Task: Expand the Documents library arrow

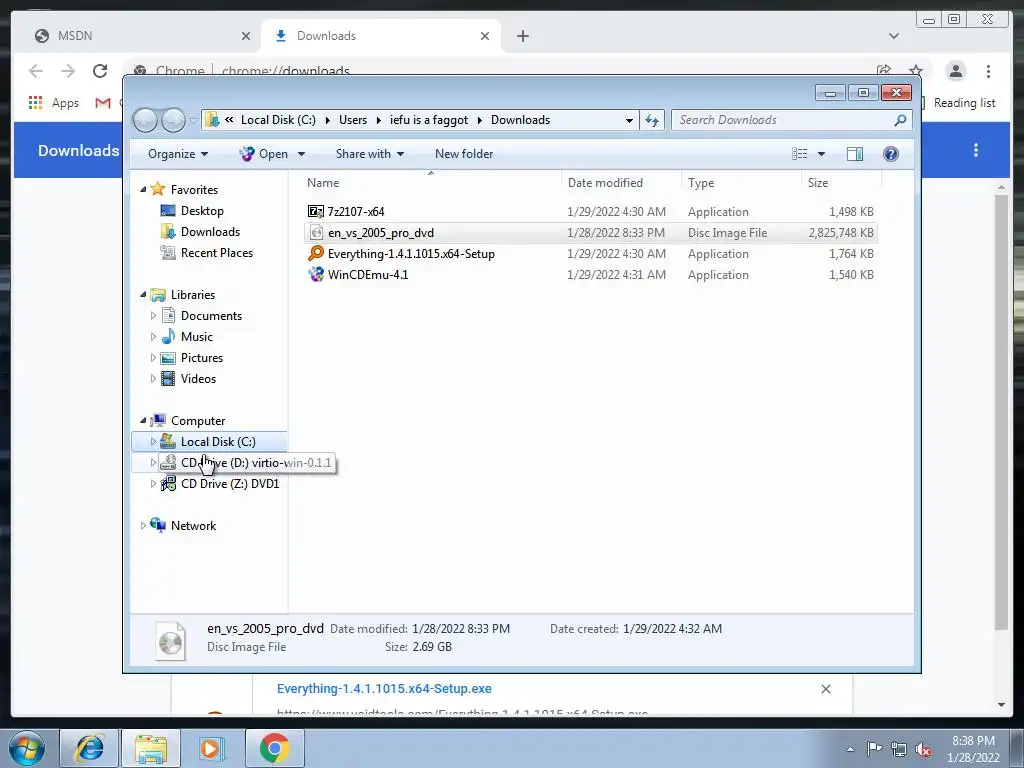Action: pos(153,315)
